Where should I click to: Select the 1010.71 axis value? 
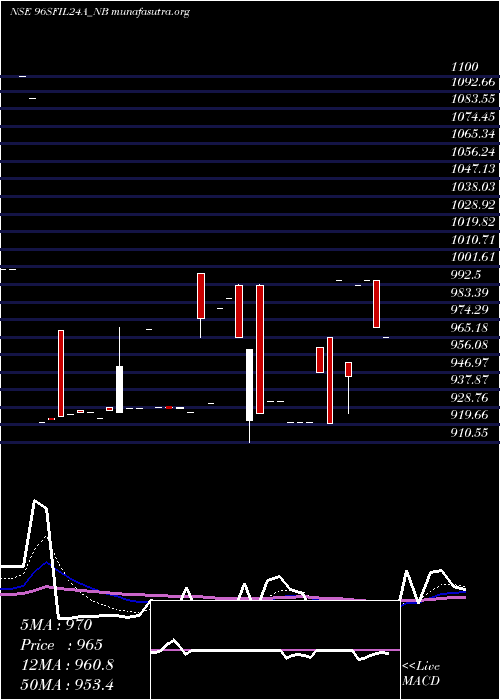473,240
